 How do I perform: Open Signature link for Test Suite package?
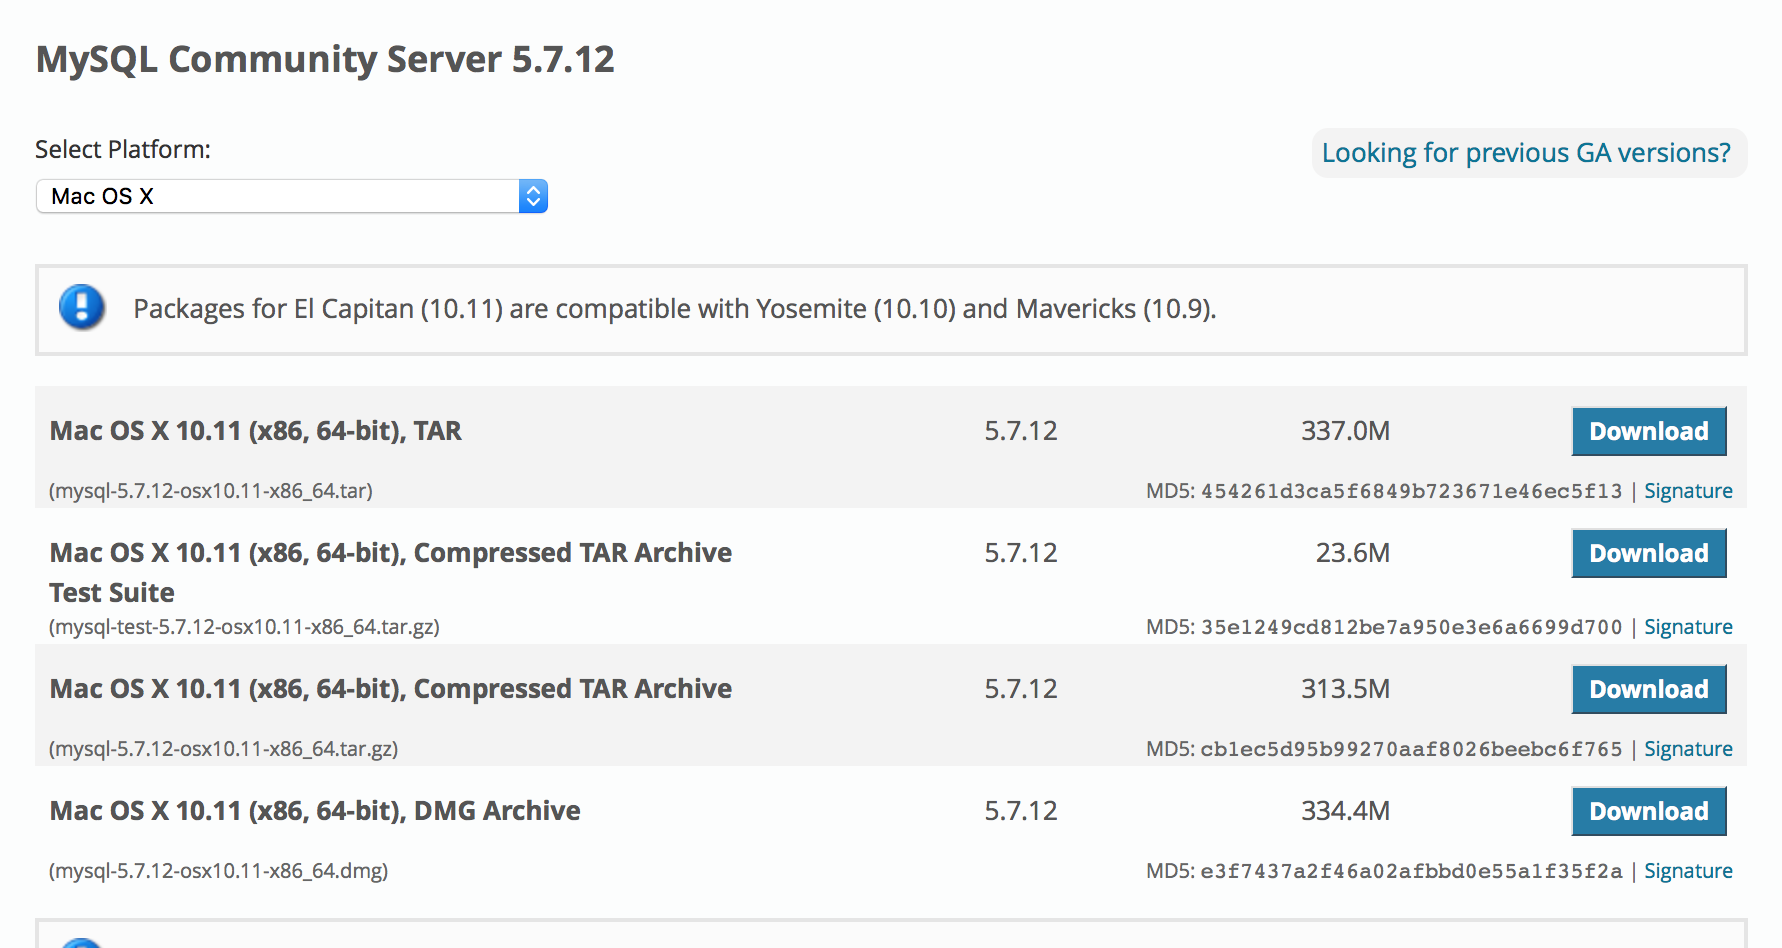click(1688, 627)
